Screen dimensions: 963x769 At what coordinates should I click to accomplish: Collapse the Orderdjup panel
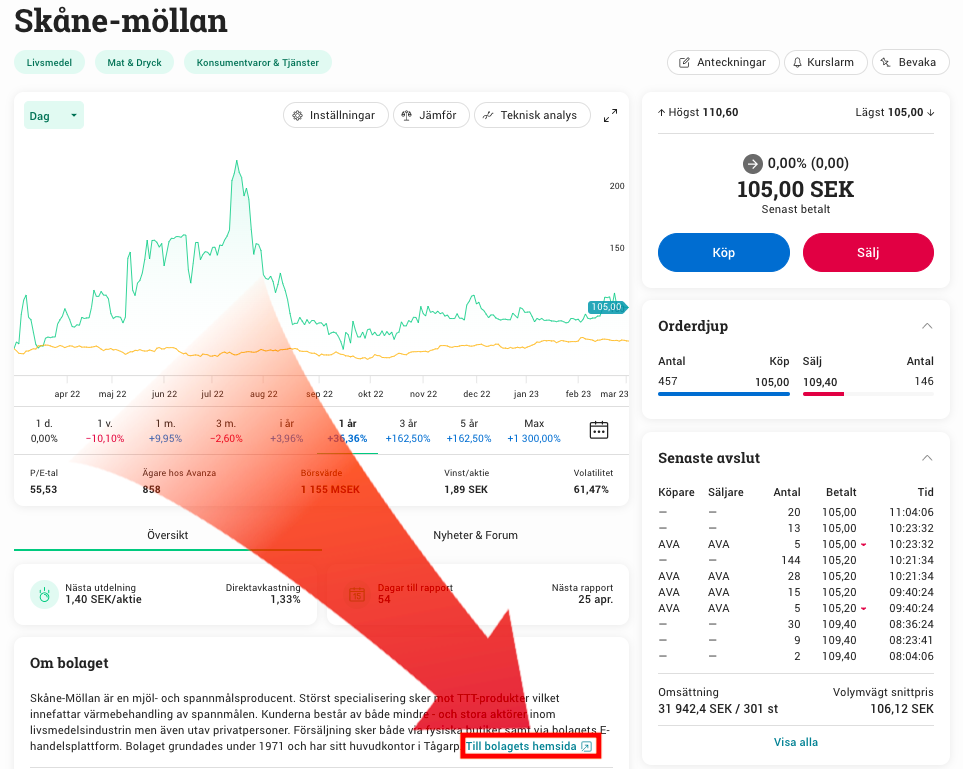pos(927,326)
